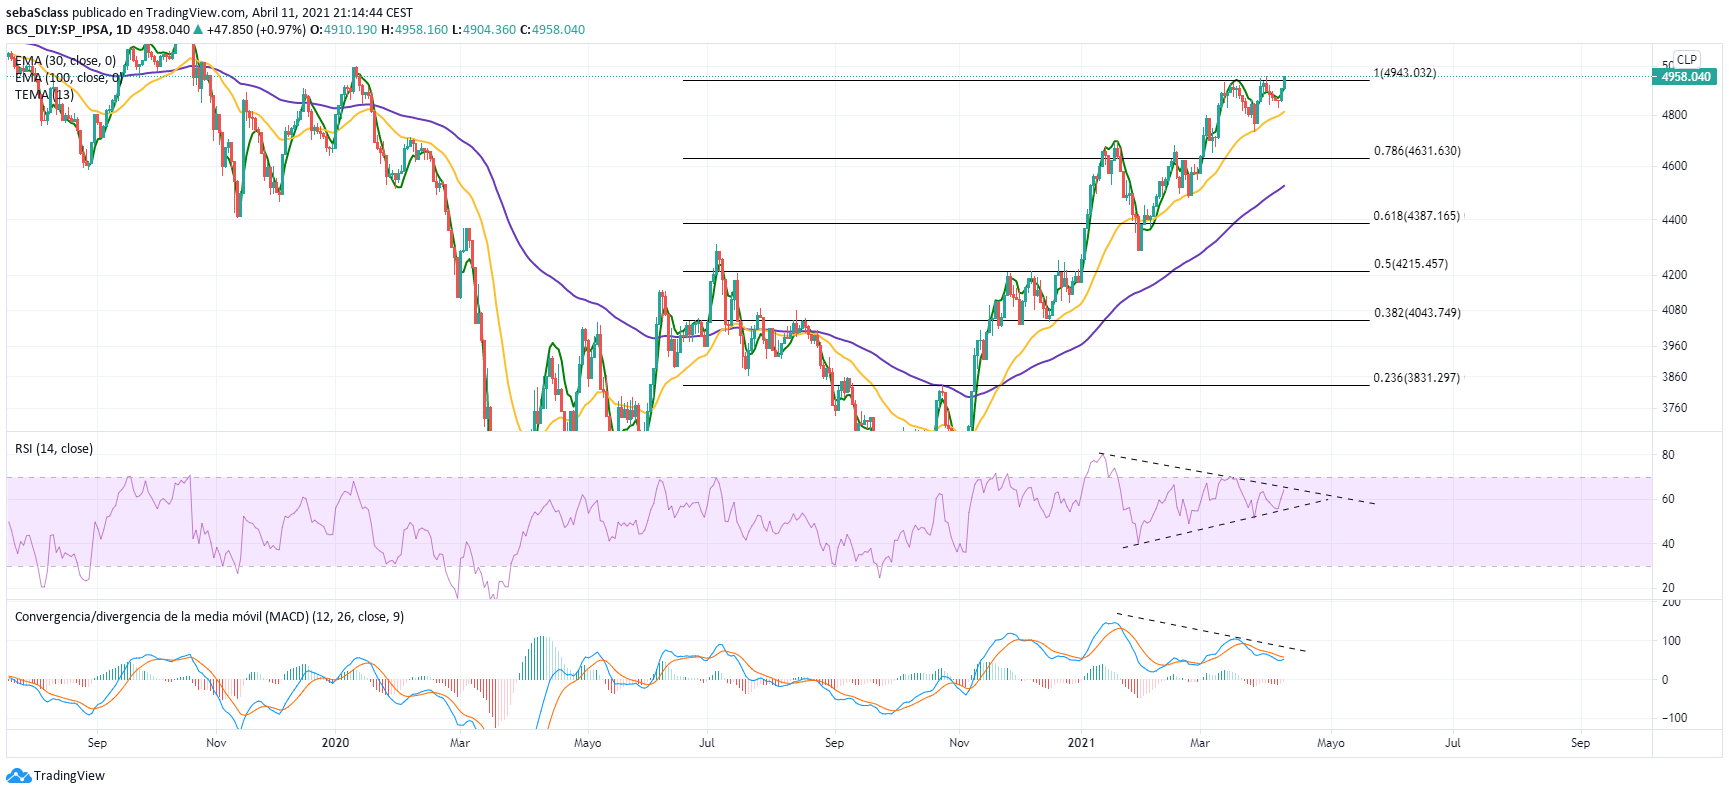This screenshot has width=1729, height=794.
Task: Click the Fibonacci 0.5(4215.457) level label
Action: [x=1411, y=264]
